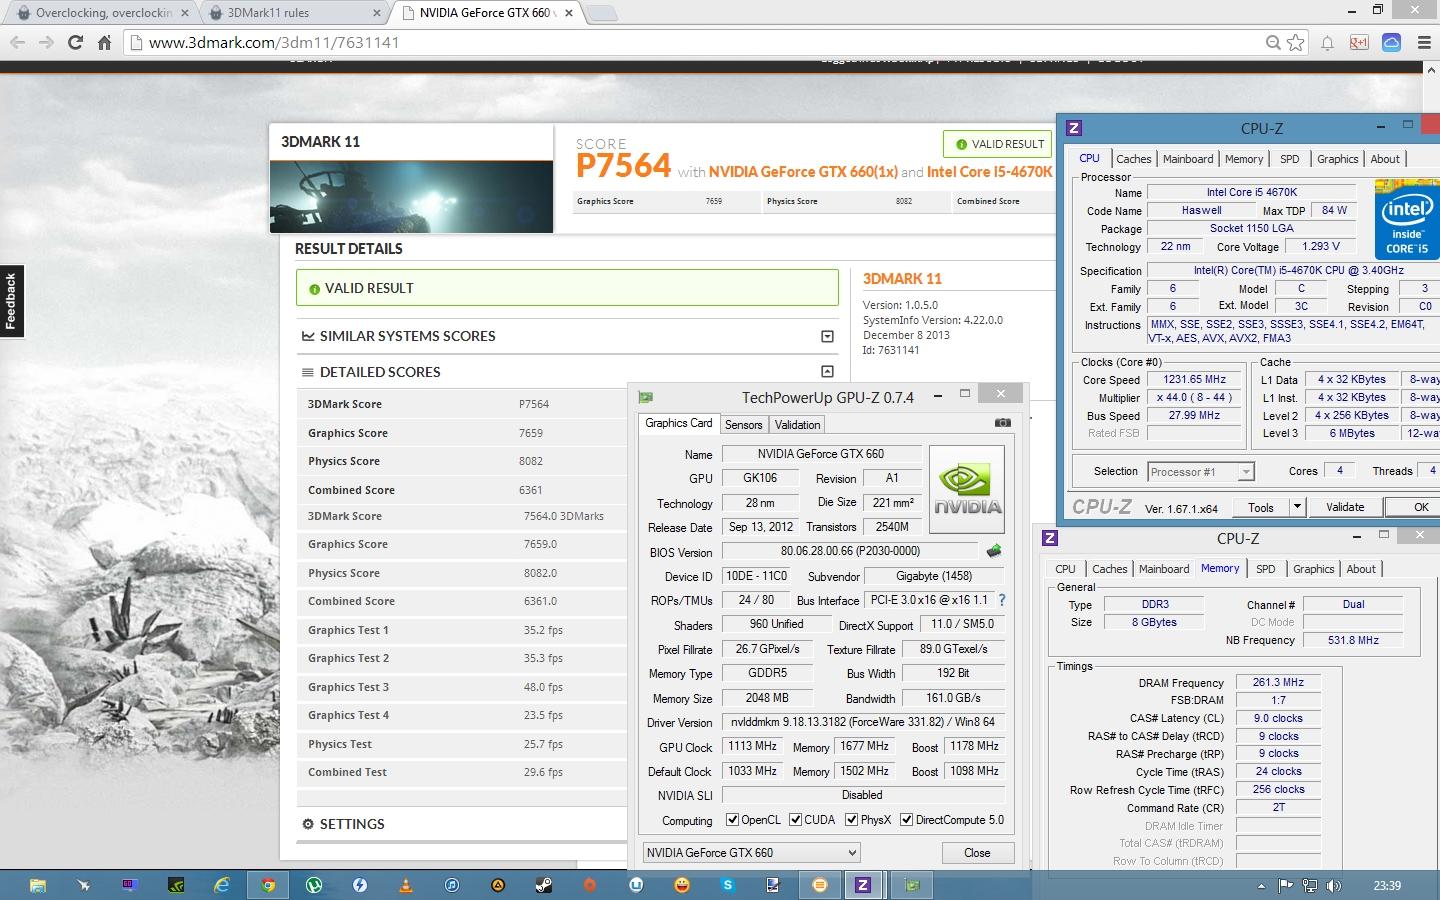Open the notification bell extension
The height and width of the screenshot is (900, 1440).
(x=1327, y=43)
